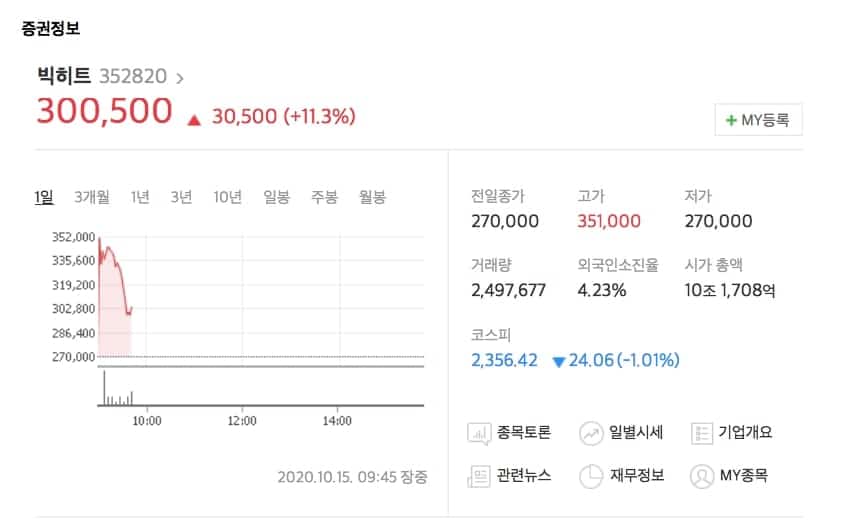The width and height of the screenshot is (844, 520).
Task: Click the green plus icon on MY등록
Action: pos(731,120)
